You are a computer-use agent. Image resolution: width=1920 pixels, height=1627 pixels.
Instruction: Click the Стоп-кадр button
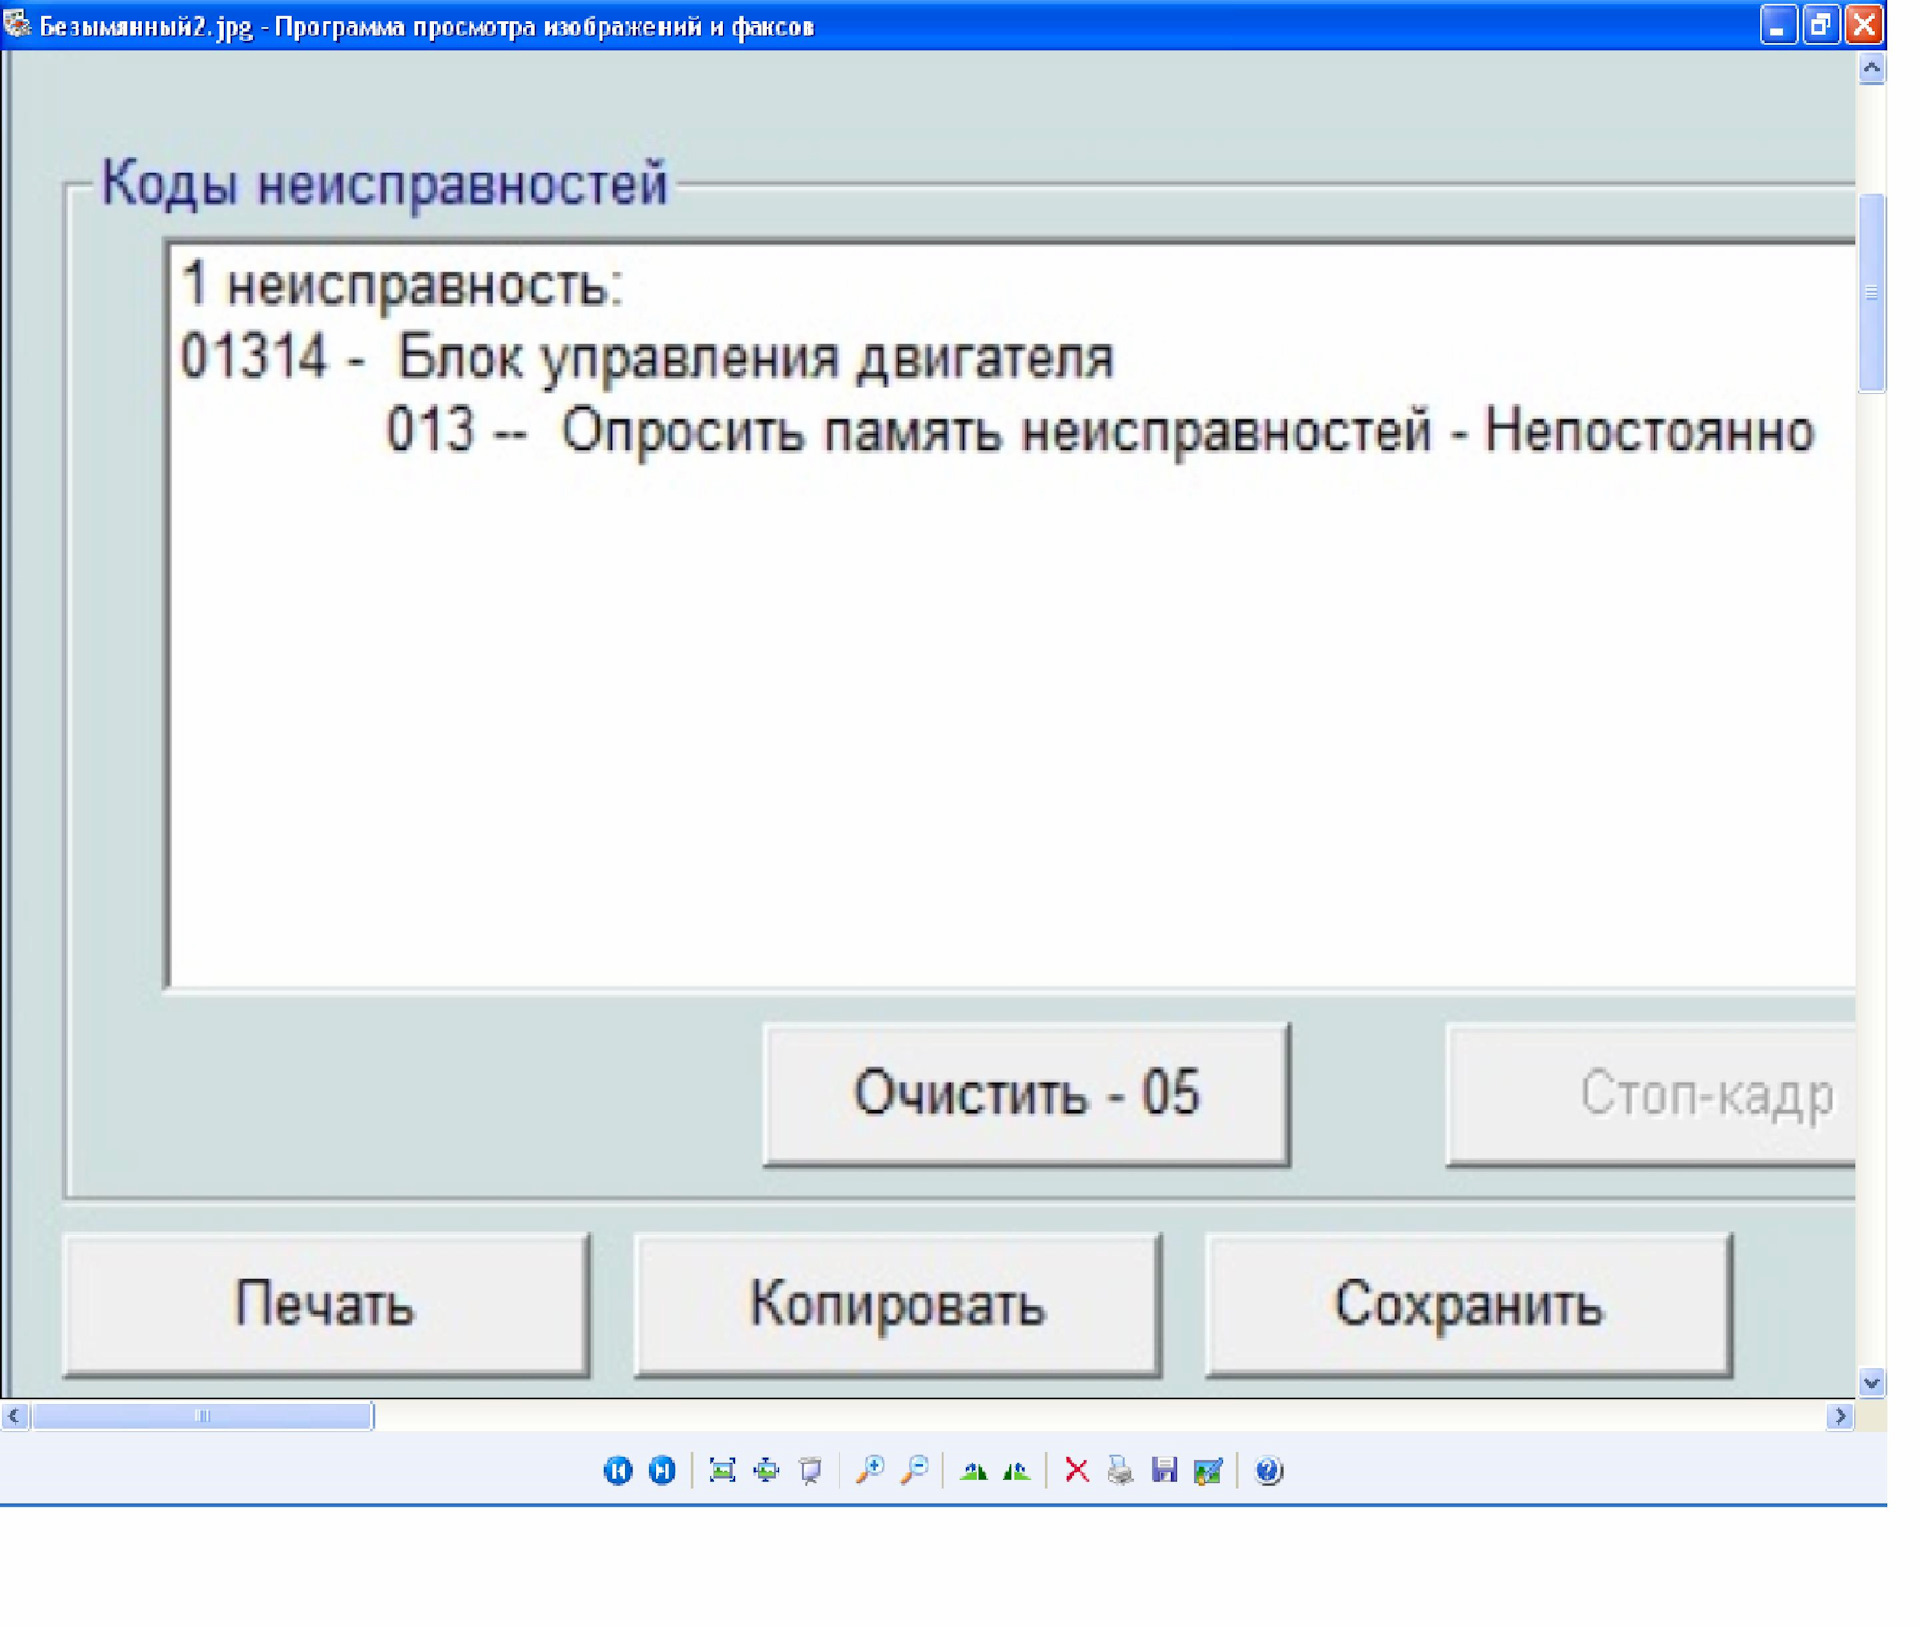coord(1651,1094)
